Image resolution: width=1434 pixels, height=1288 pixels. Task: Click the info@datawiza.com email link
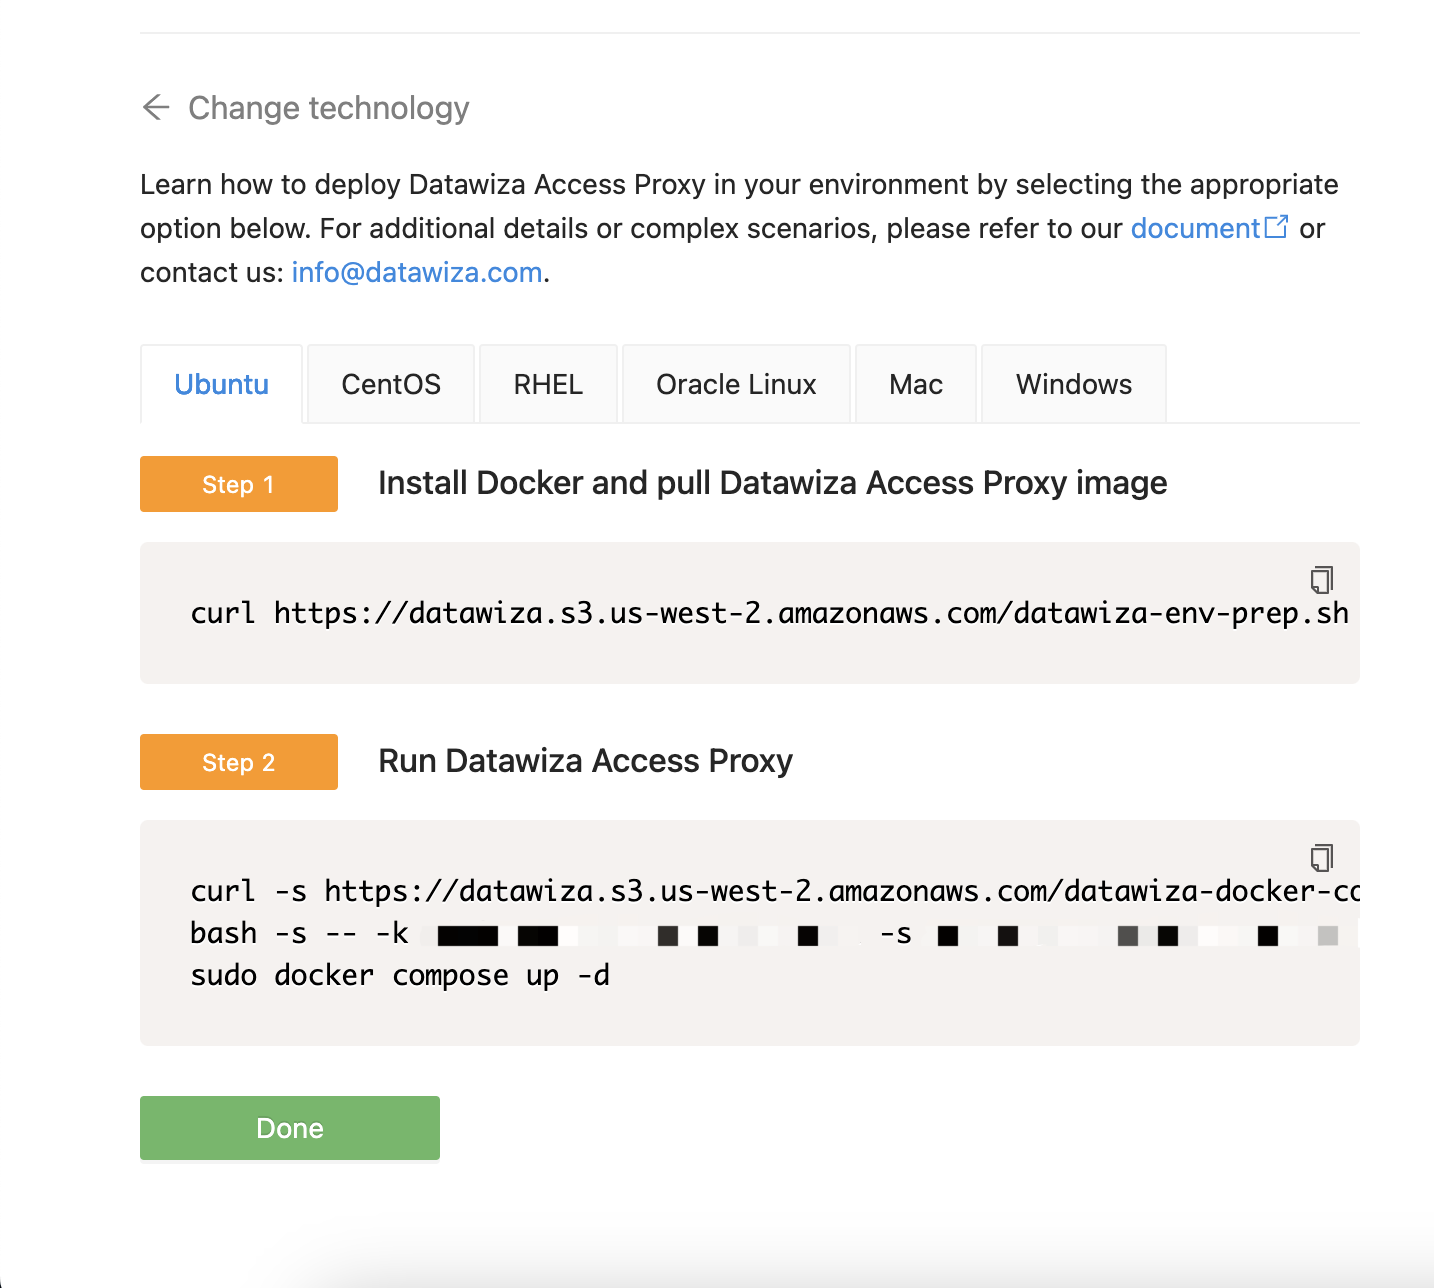click(417, 273)
